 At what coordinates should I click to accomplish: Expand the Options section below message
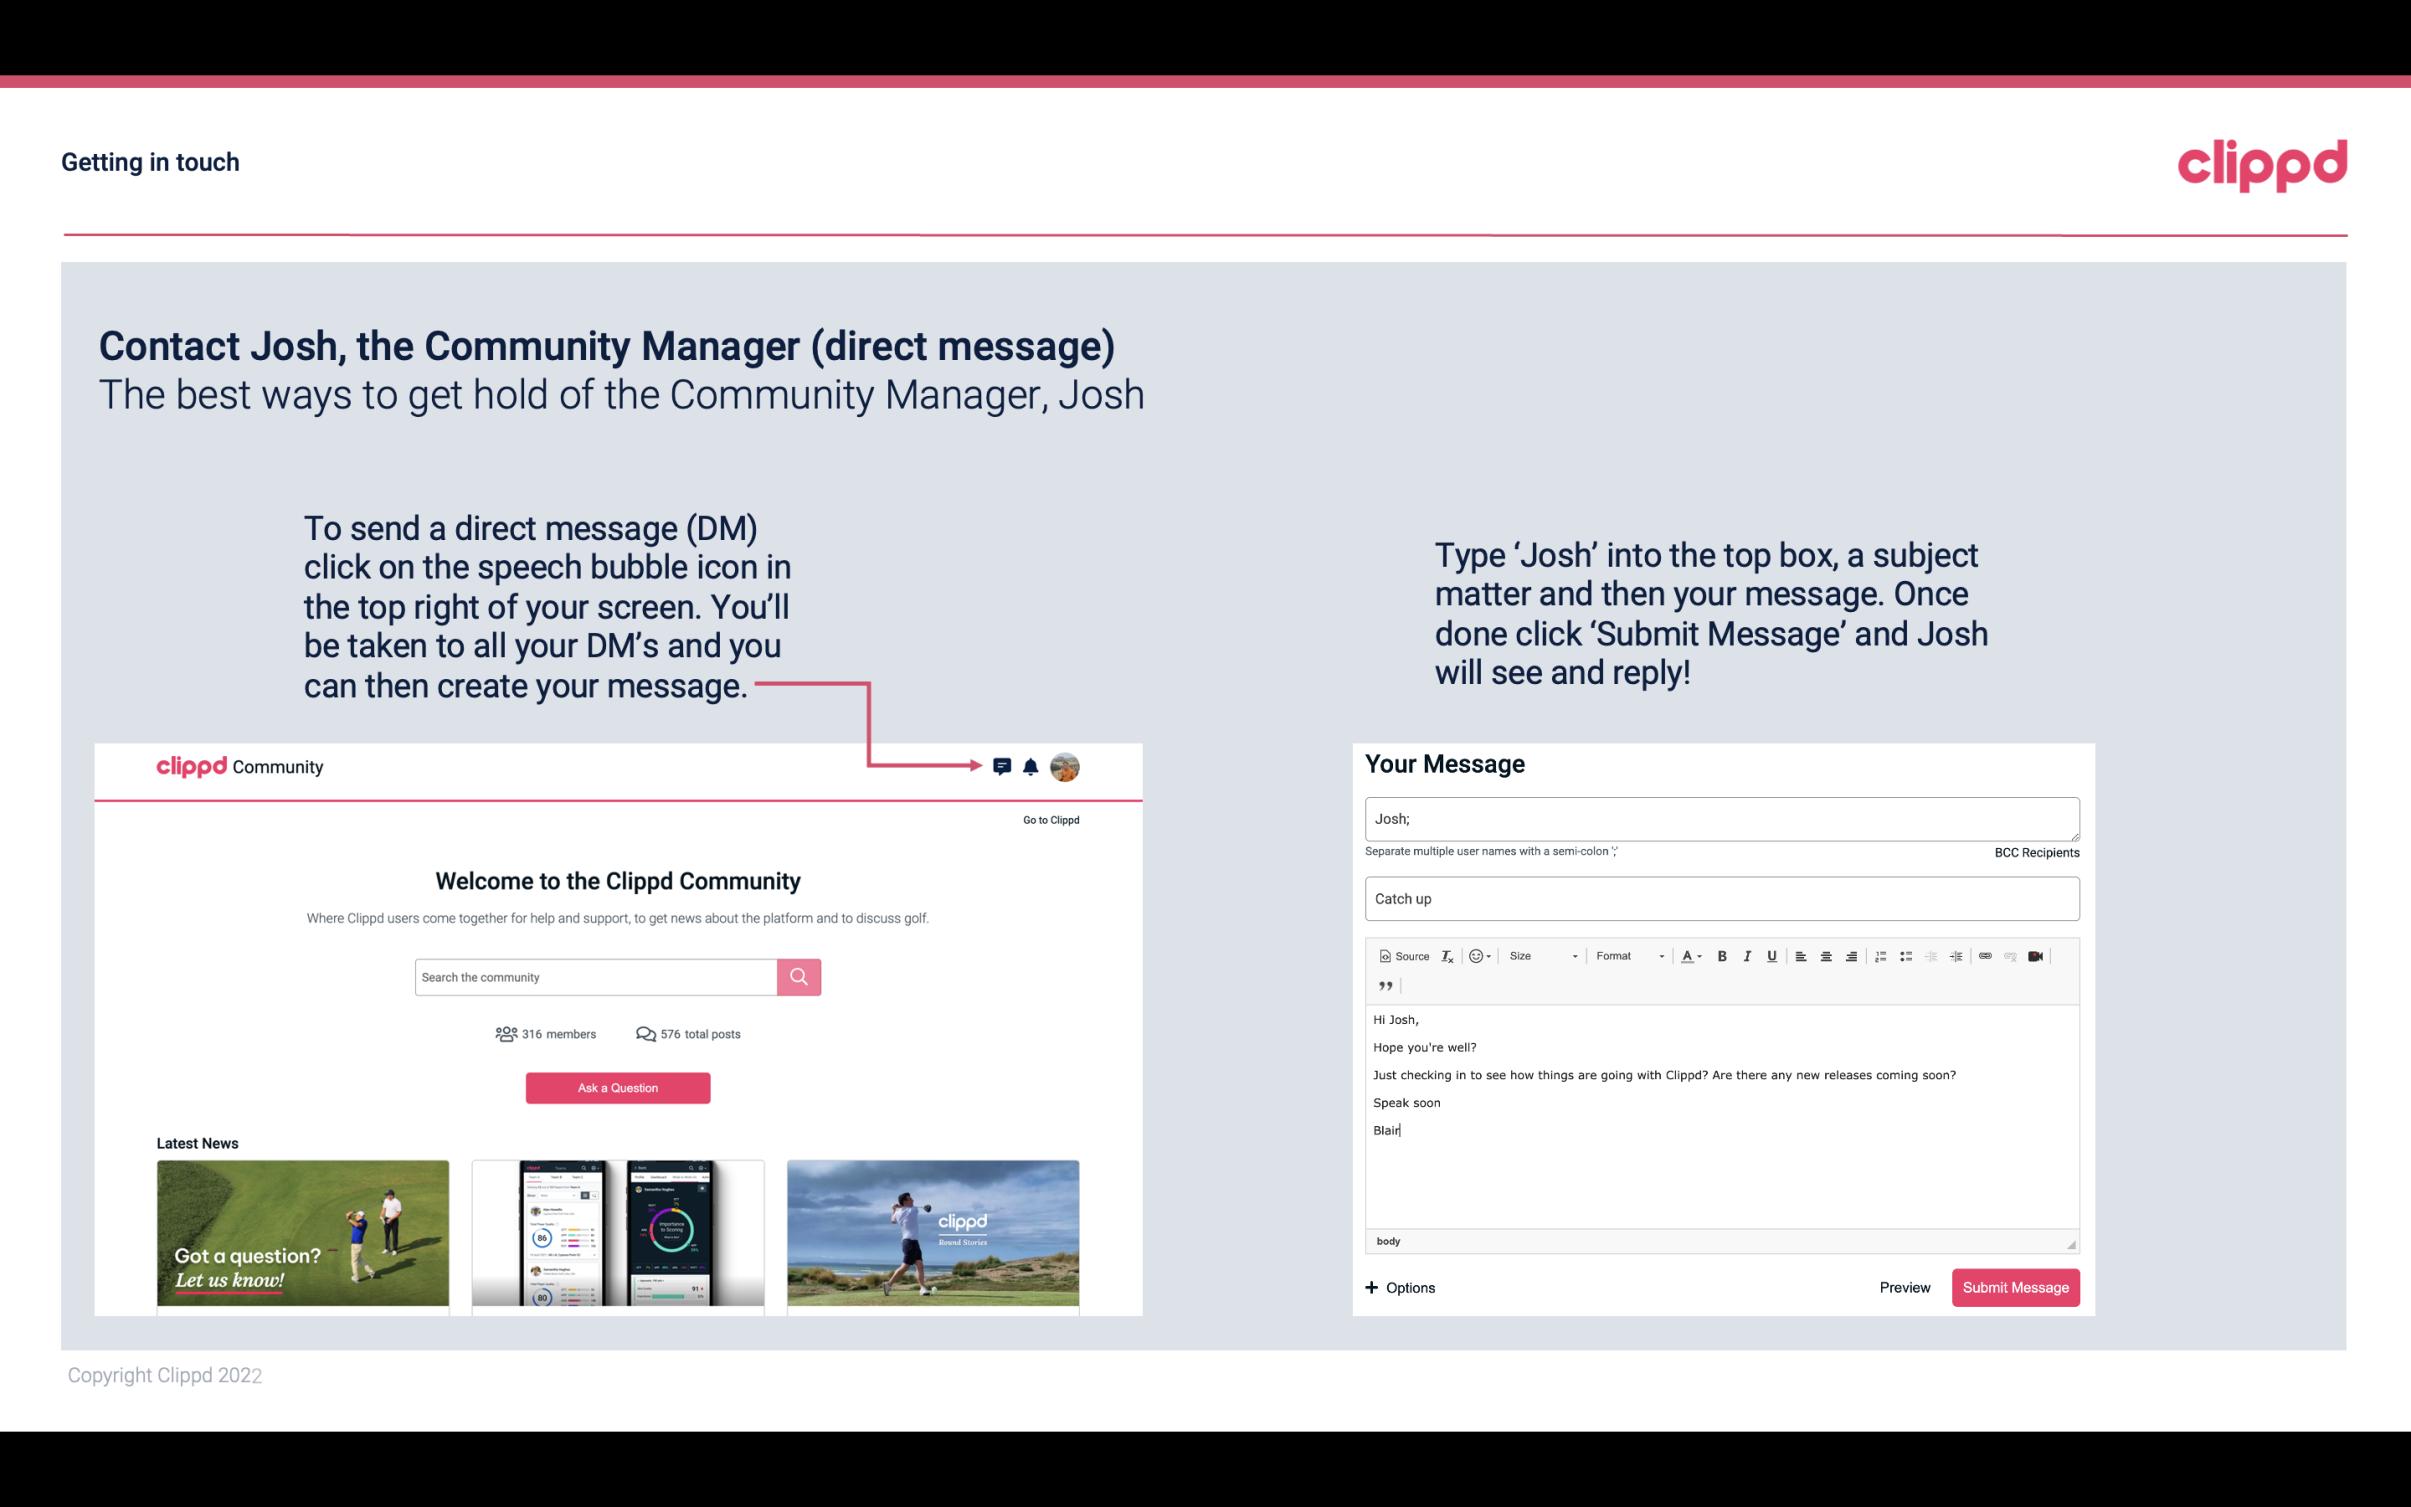(x=1399, y=1287)
